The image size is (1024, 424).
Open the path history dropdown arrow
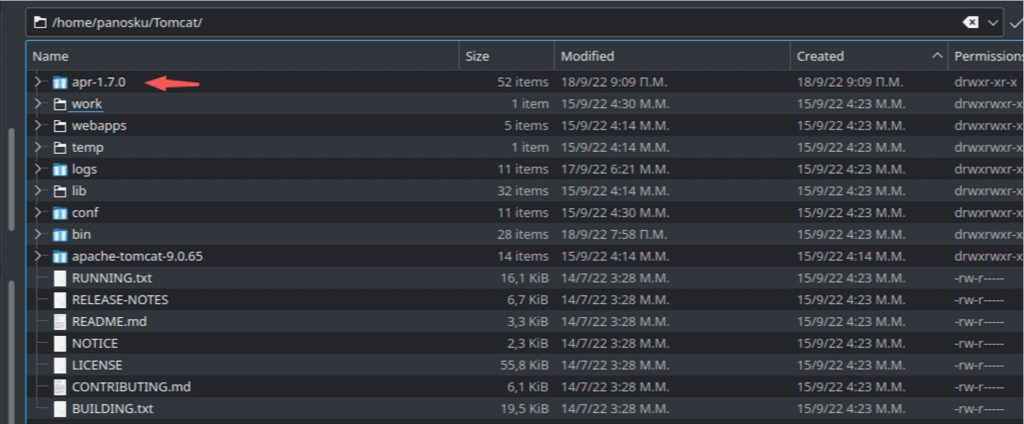click(x=993, y=23)
